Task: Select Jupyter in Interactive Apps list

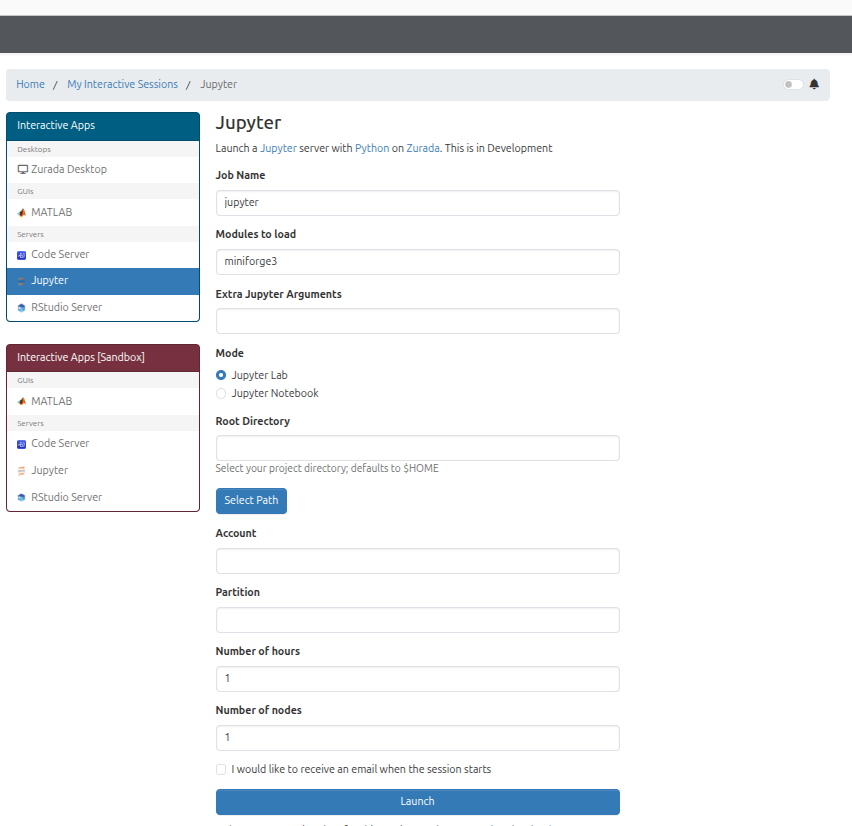Action: (103, 281)
